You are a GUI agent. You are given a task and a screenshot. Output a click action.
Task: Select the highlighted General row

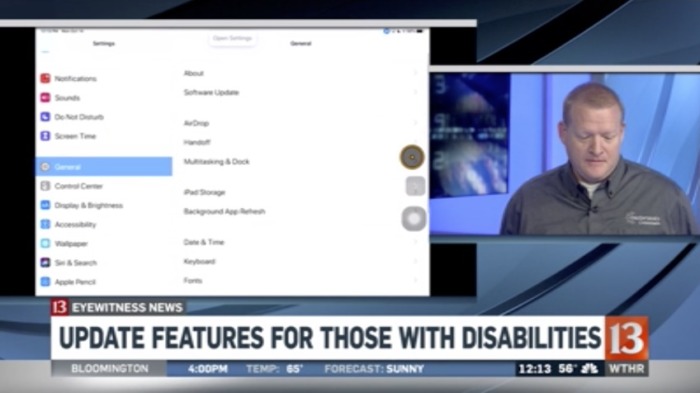point(104,167)
